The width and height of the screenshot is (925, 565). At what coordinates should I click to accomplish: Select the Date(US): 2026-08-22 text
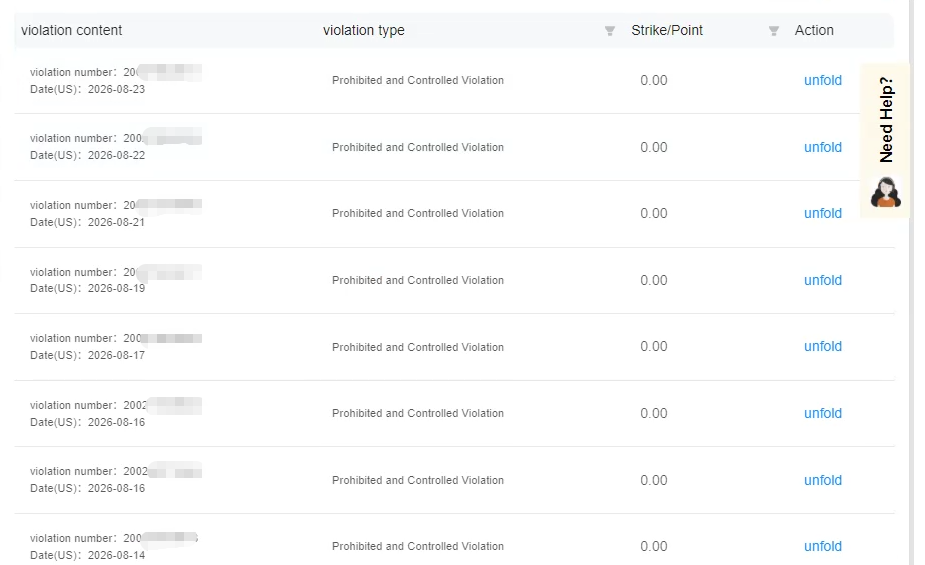87,155
